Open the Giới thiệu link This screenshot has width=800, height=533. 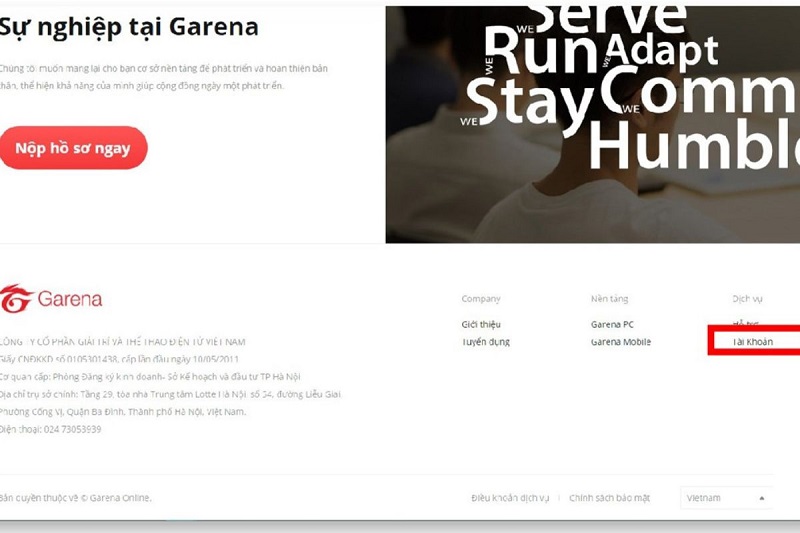(x=481, y=324)
